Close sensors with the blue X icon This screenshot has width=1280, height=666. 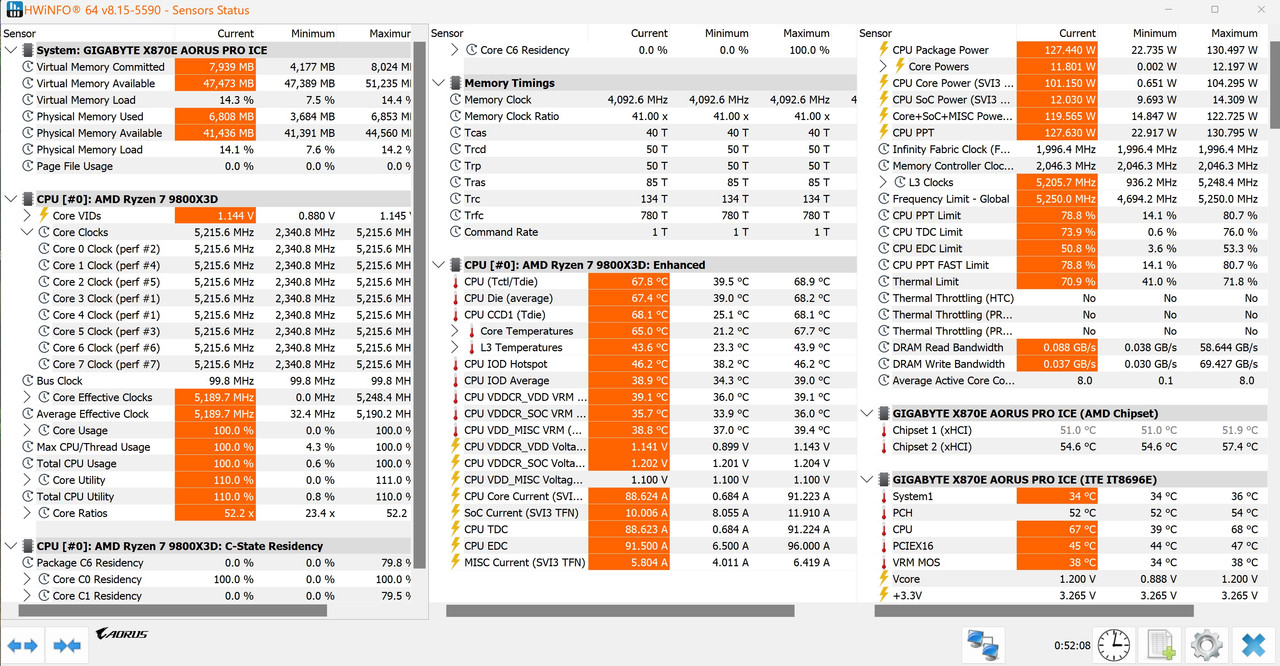1253,645
